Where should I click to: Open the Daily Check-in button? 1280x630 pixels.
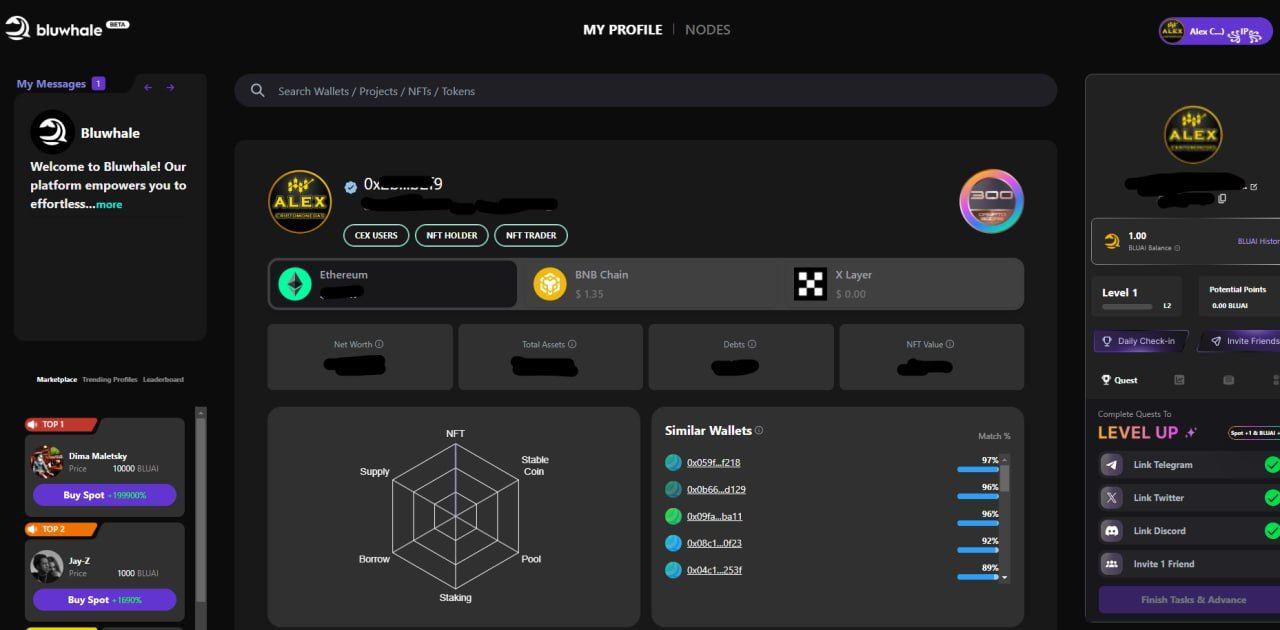[x=1141, y=341]
